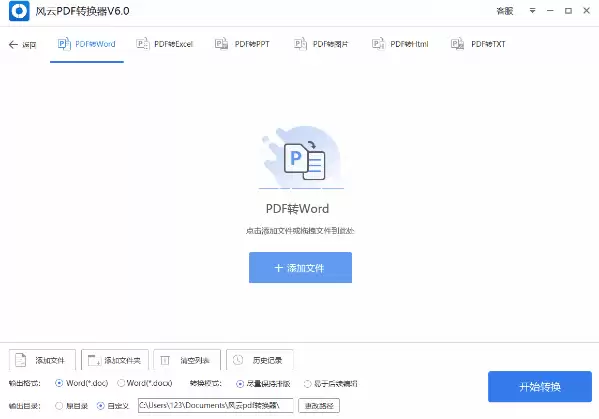Click the clock icon on 历史记录
Viewport: 599px width, 419px height.
[238, 360]
